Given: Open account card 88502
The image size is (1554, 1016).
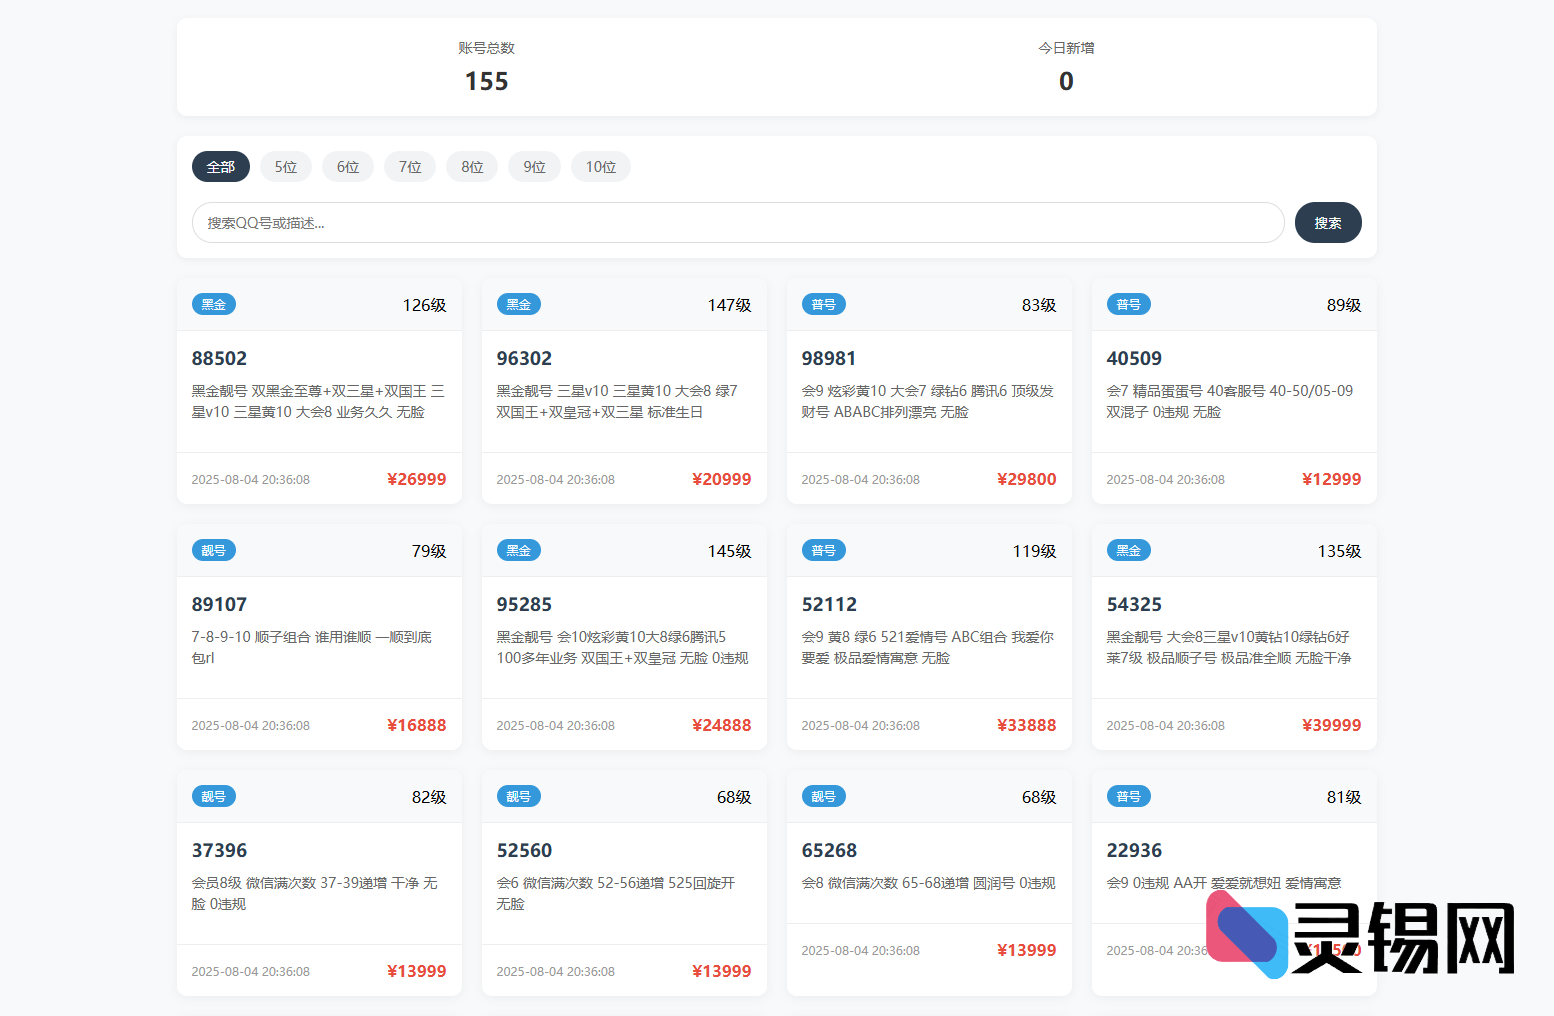Looking at the screenshot, I should click(x=219, y=358).
